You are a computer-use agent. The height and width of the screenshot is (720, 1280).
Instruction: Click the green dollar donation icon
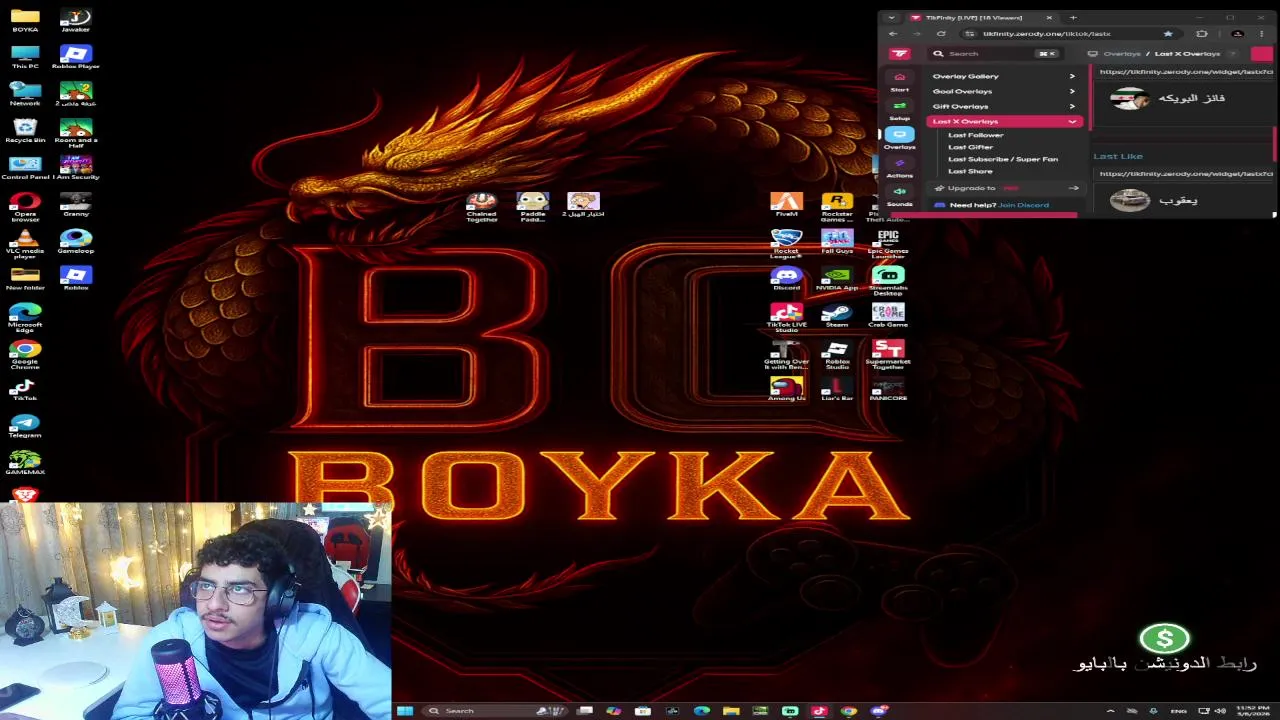click(x=1164, y=638)
